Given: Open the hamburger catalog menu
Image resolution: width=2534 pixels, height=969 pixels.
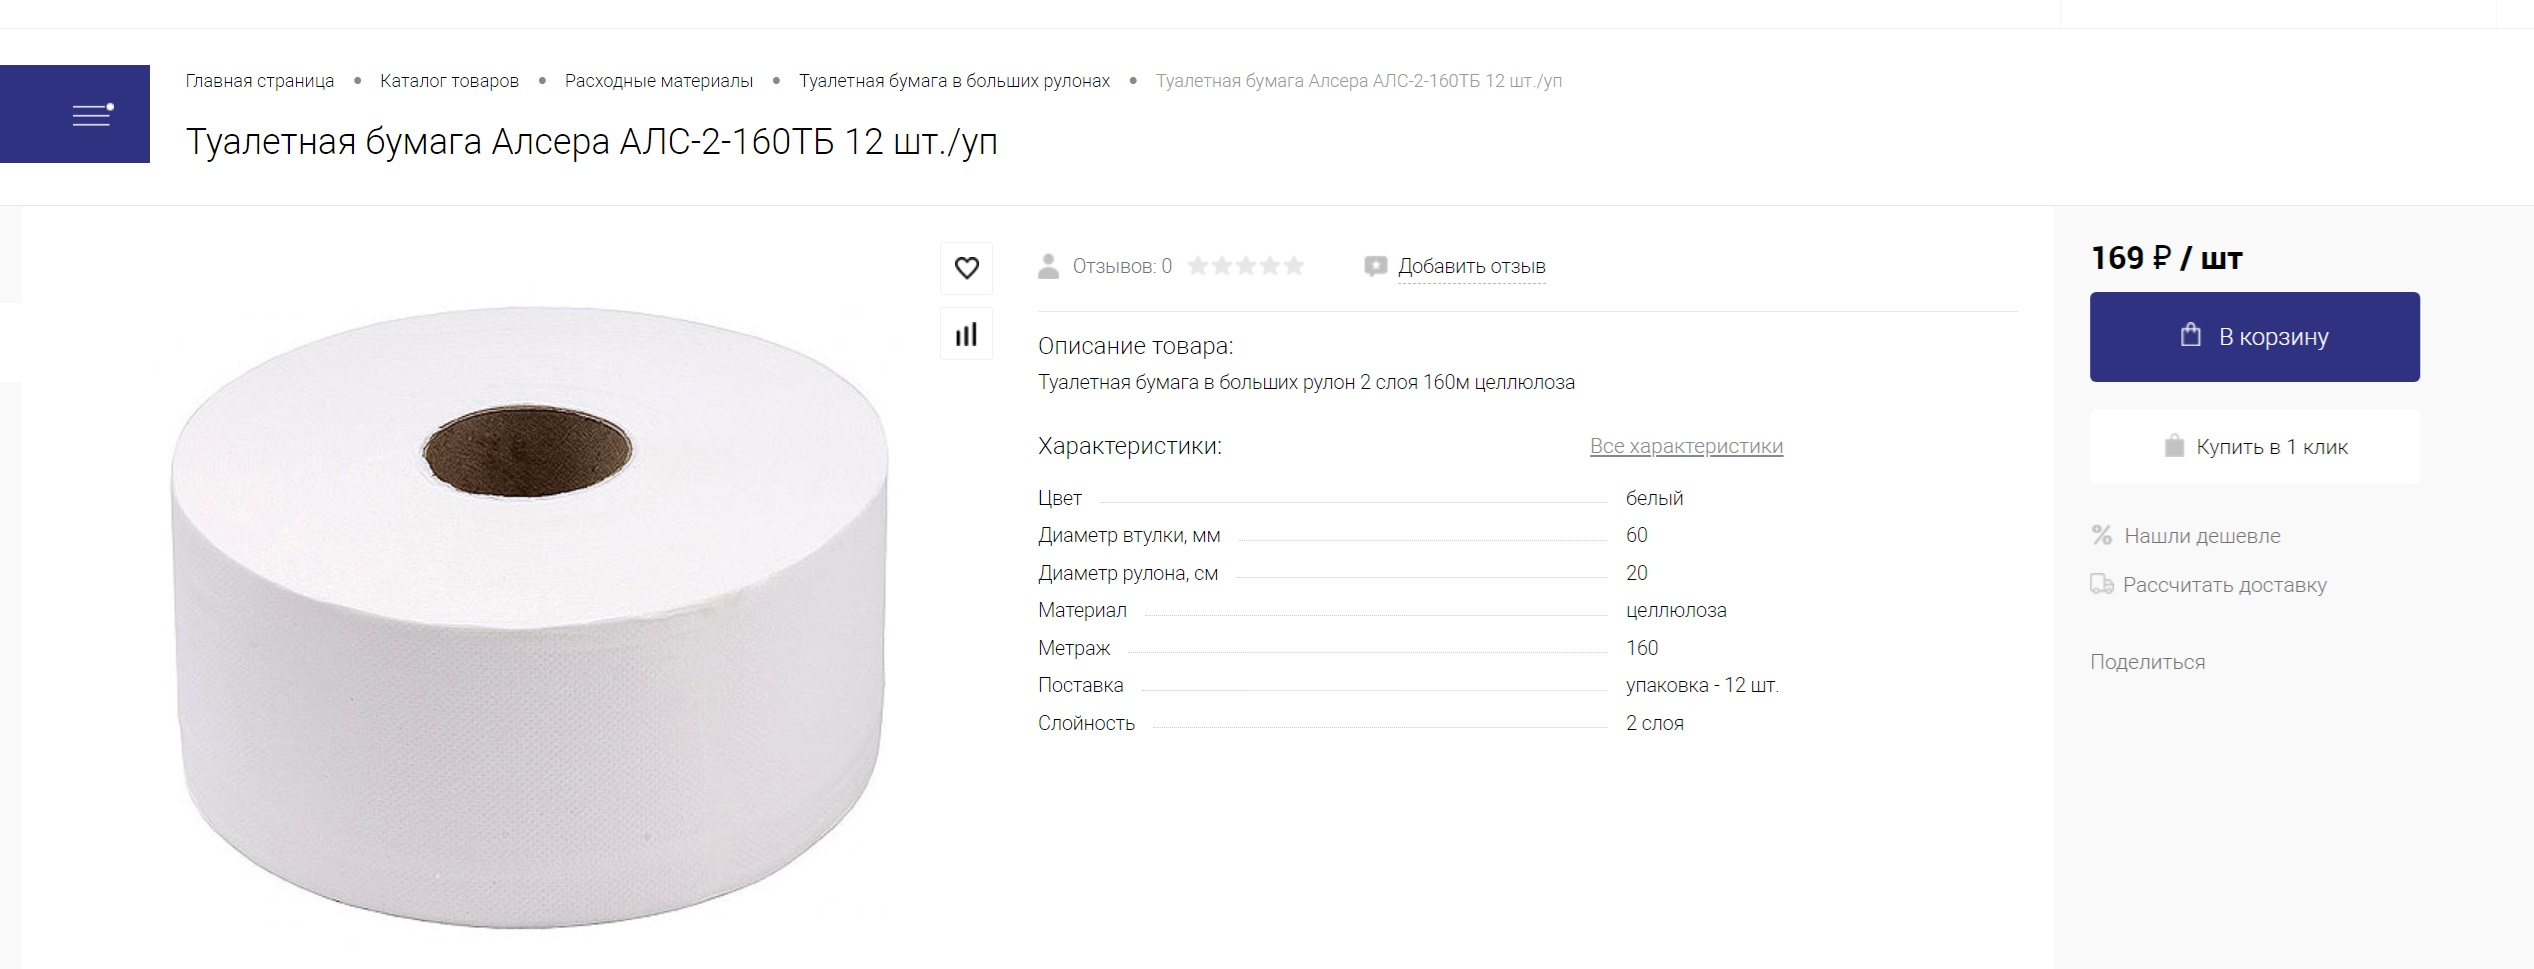Looking at the screenshot, I should [x=75, y=114].
